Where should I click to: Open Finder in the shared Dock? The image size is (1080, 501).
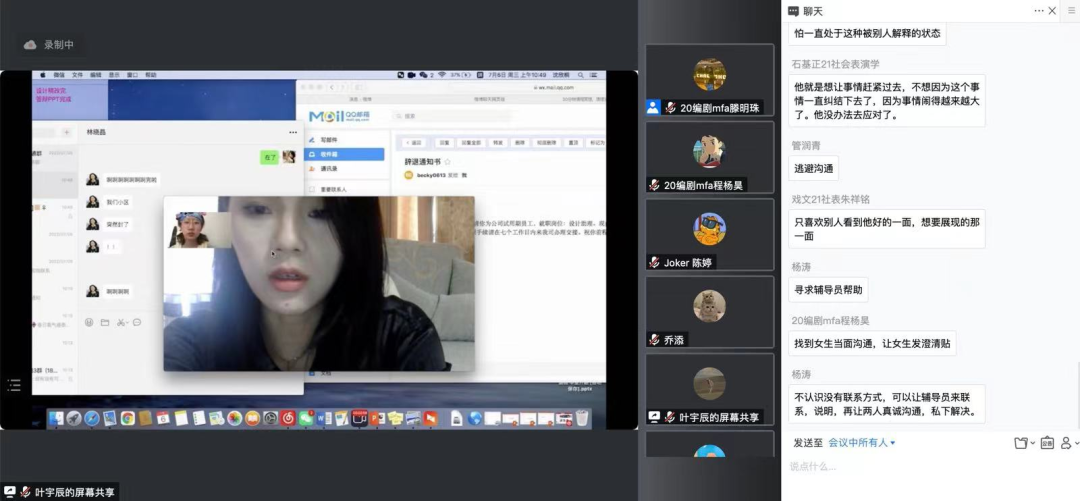56,418
